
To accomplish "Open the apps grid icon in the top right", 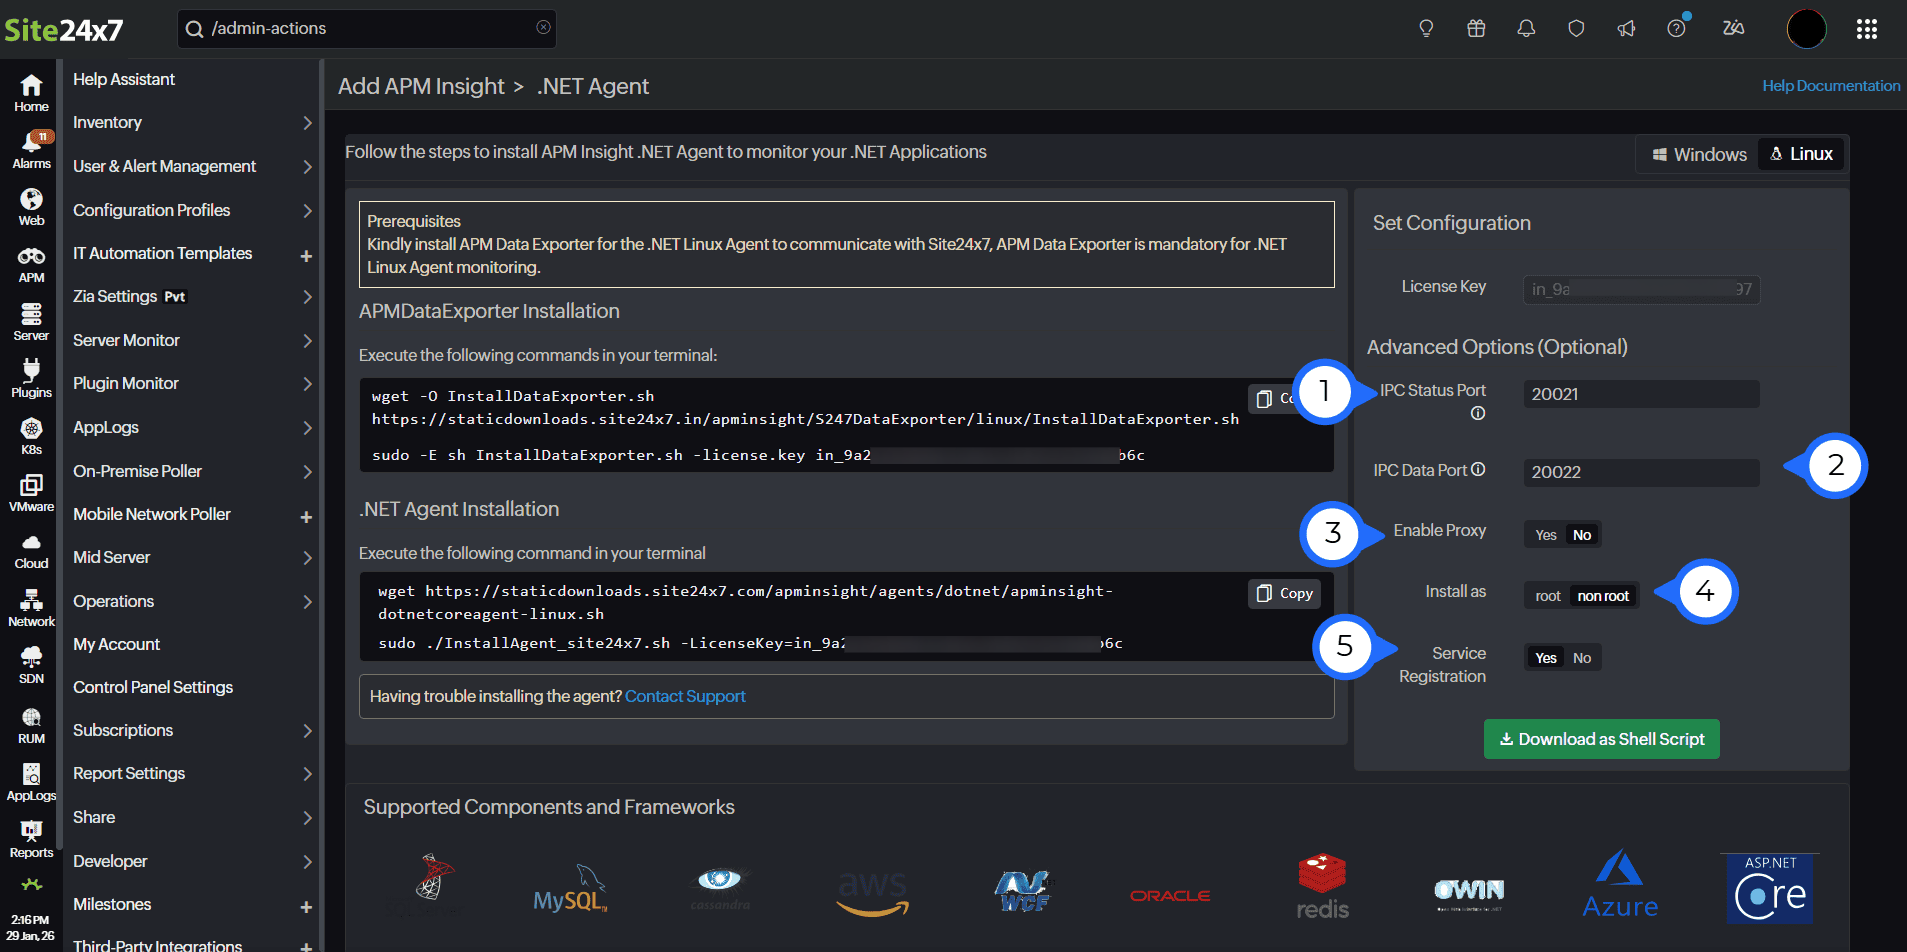I will coord(1866,29).
